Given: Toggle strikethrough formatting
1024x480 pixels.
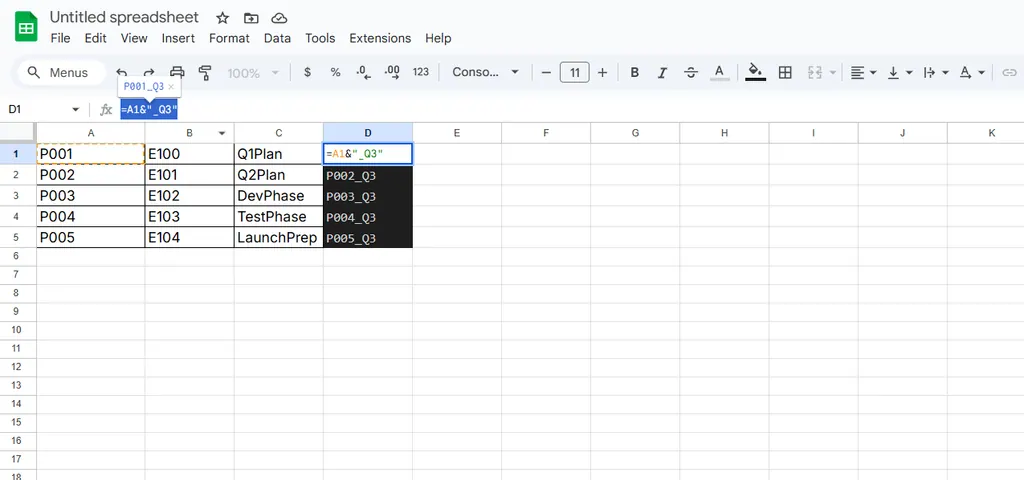Looking at the screenshot, I should click(x=690, y=72).
